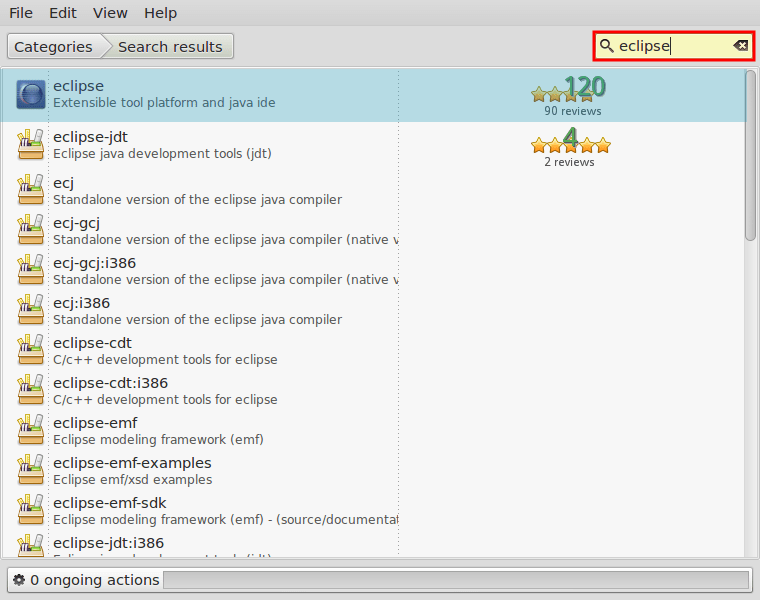Click the eclipse-cdt package icon

click(x=31, y=350)
